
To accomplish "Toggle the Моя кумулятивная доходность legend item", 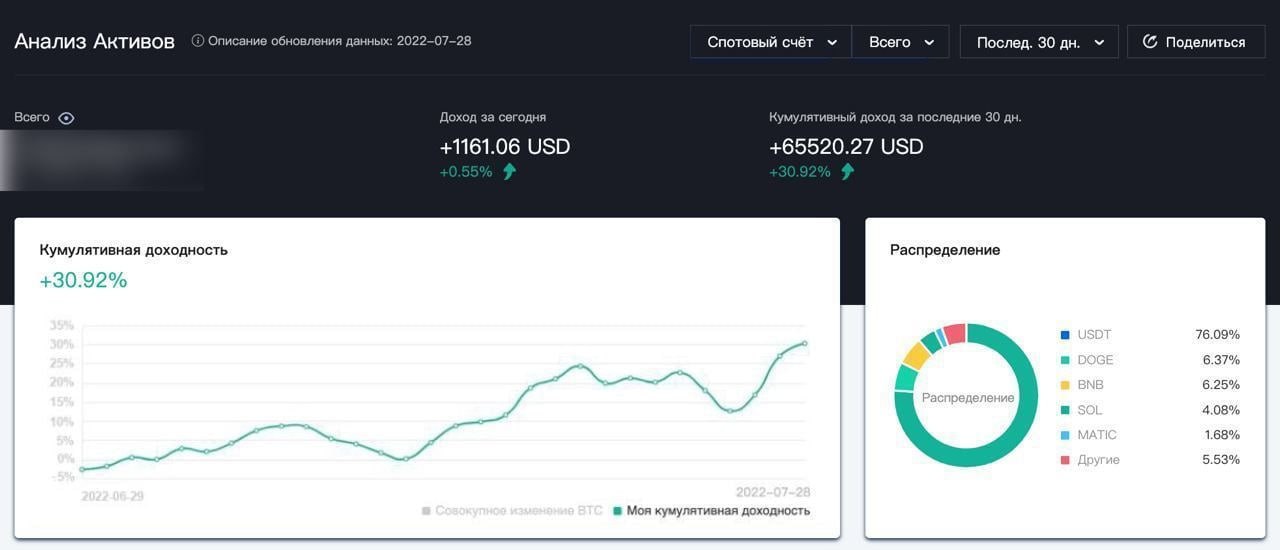I will [x=711, y=511].
